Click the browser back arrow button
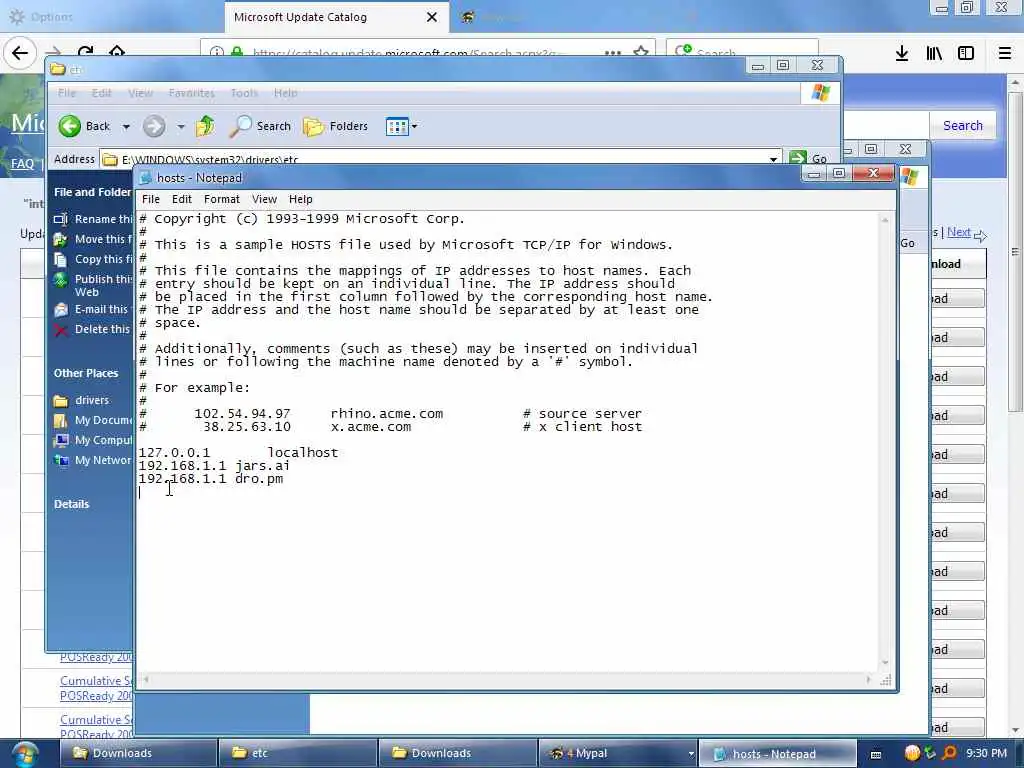The height and width of the screenshot is (768, 1024). 20,52
